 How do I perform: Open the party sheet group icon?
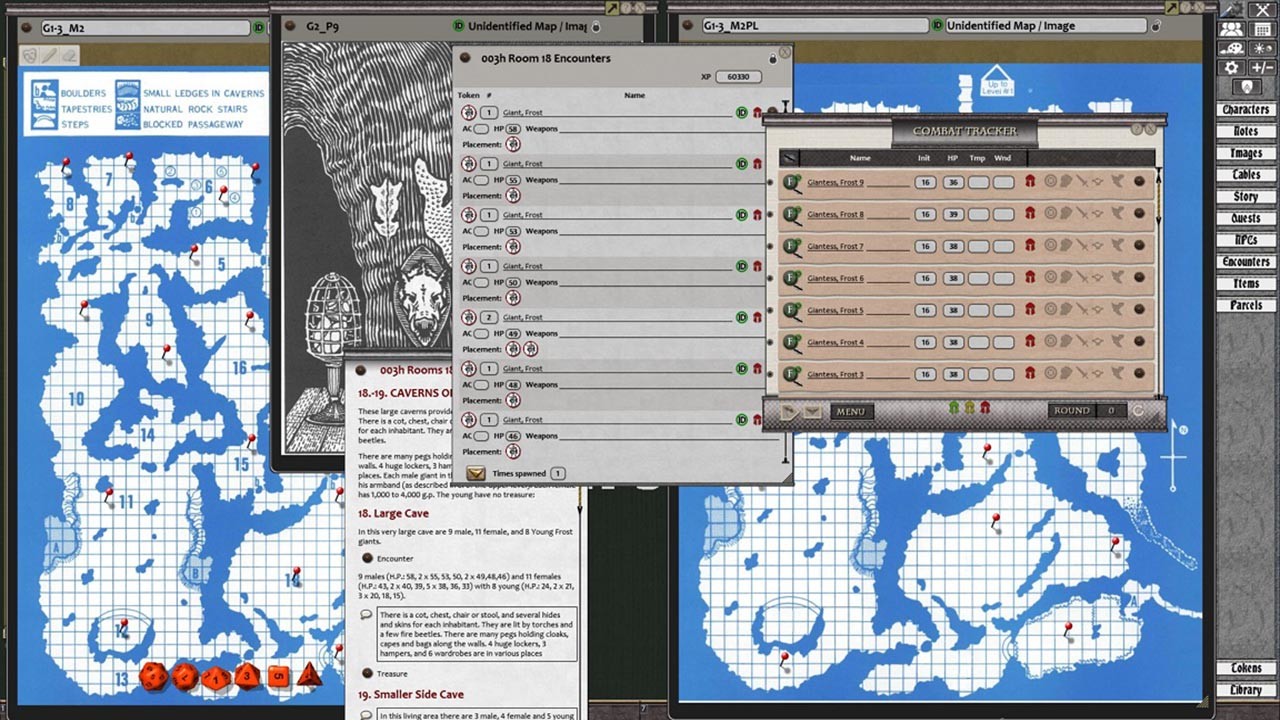point(1231,30)
